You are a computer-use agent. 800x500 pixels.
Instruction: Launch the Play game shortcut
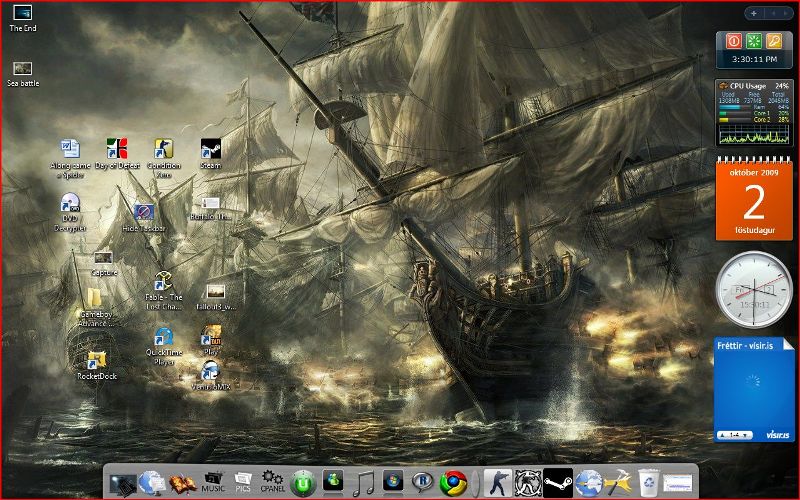pos(211,340)
